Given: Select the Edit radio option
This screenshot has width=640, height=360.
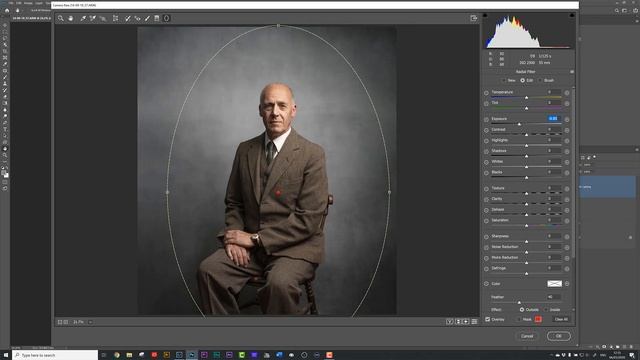Looking at the screenshot, I should click(522, 80).
